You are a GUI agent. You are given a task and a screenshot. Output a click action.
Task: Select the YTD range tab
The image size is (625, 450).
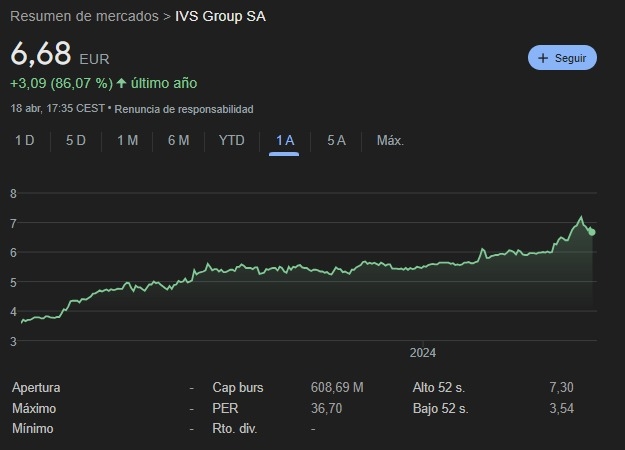pos(231,141)
